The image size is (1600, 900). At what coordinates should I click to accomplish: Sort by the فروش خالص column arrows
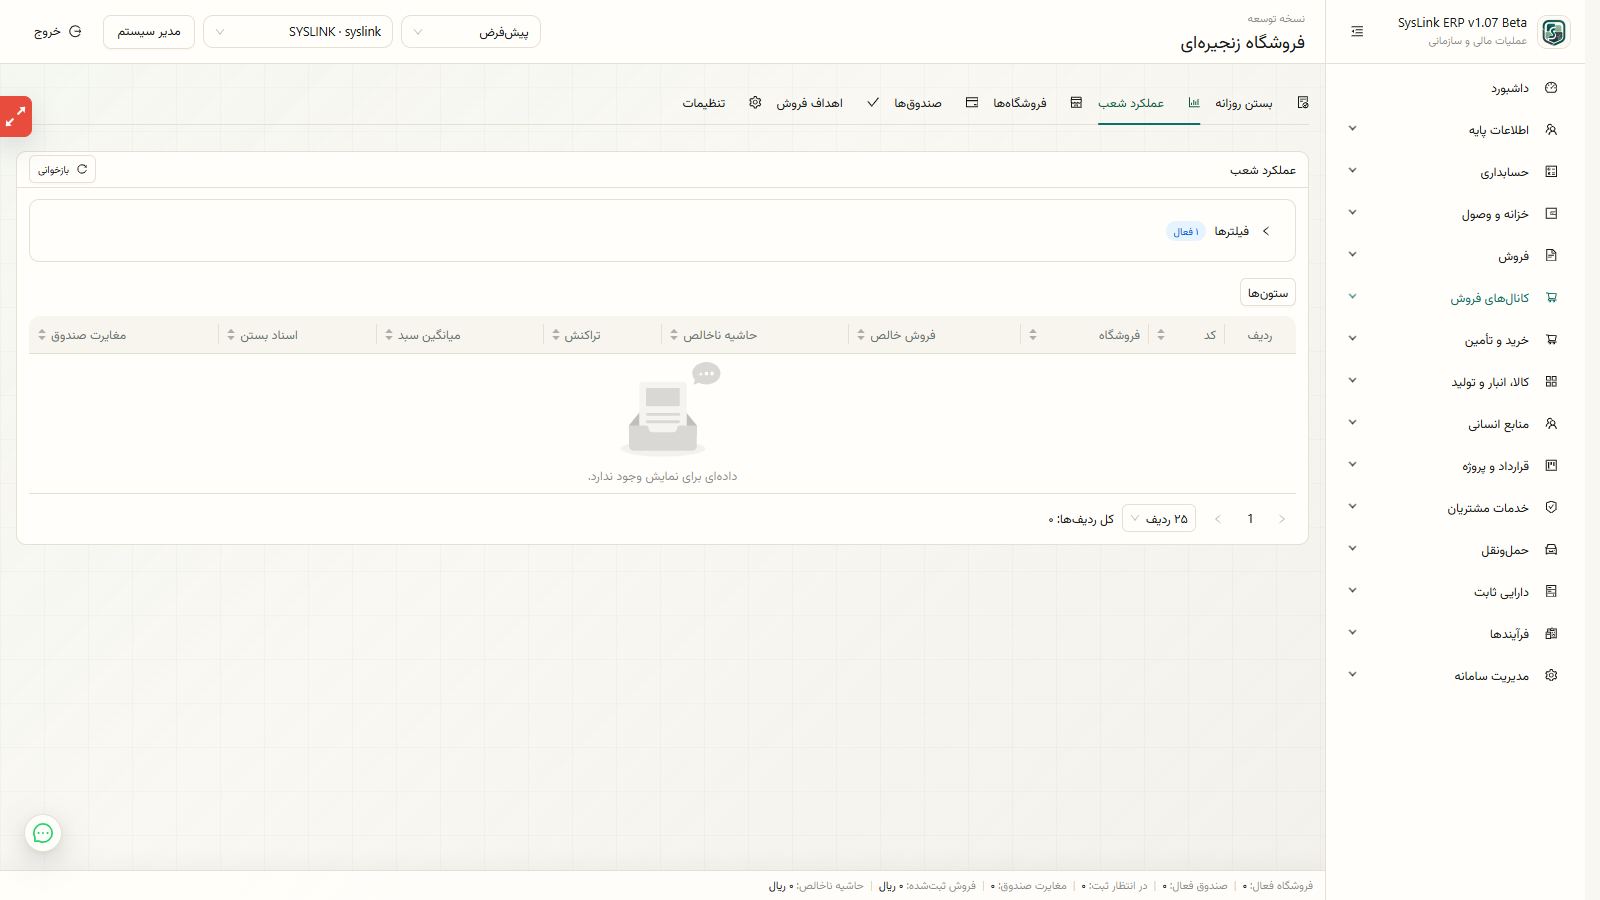[861, 335]
